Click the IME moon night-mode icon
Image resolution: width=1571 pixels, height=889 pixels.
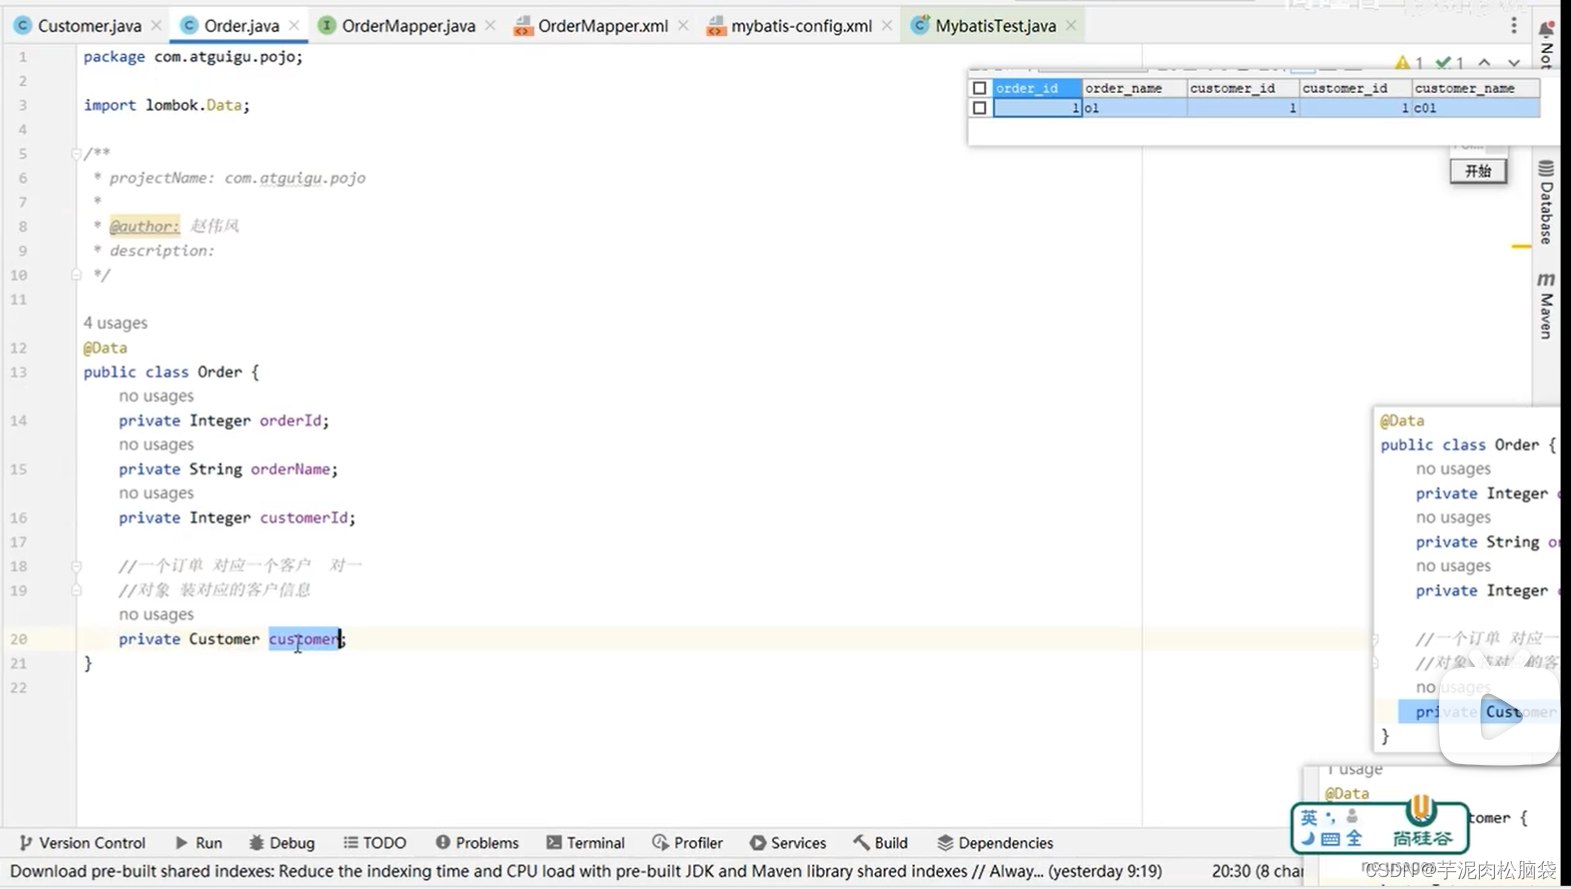pos(1308,839)
